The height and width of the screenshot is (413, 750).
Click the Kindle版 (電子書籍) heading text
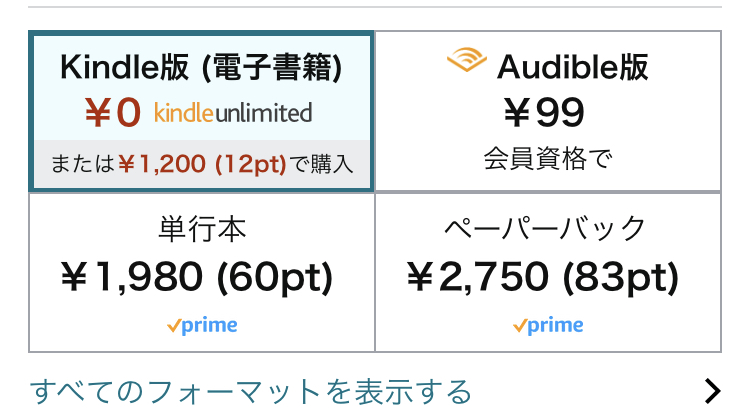point(201,67)
